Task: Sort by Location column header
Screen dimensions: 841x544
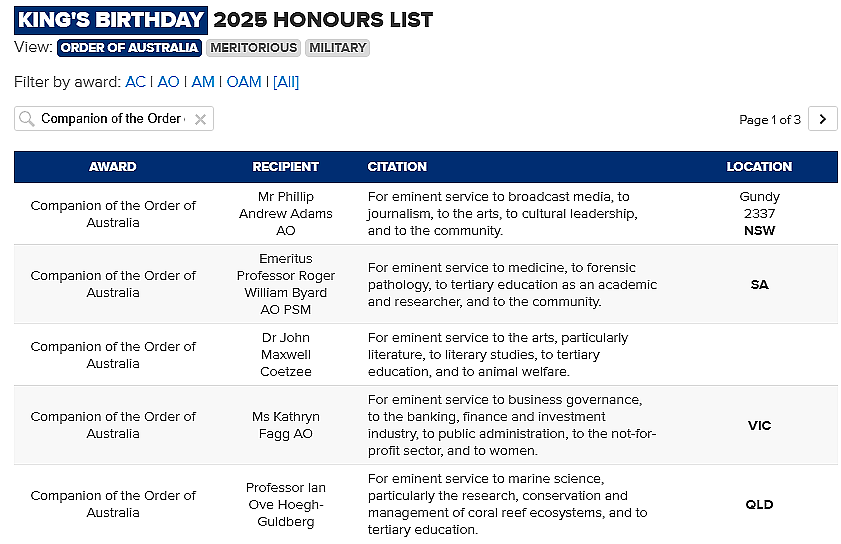Action: click(x=759, y=167)
